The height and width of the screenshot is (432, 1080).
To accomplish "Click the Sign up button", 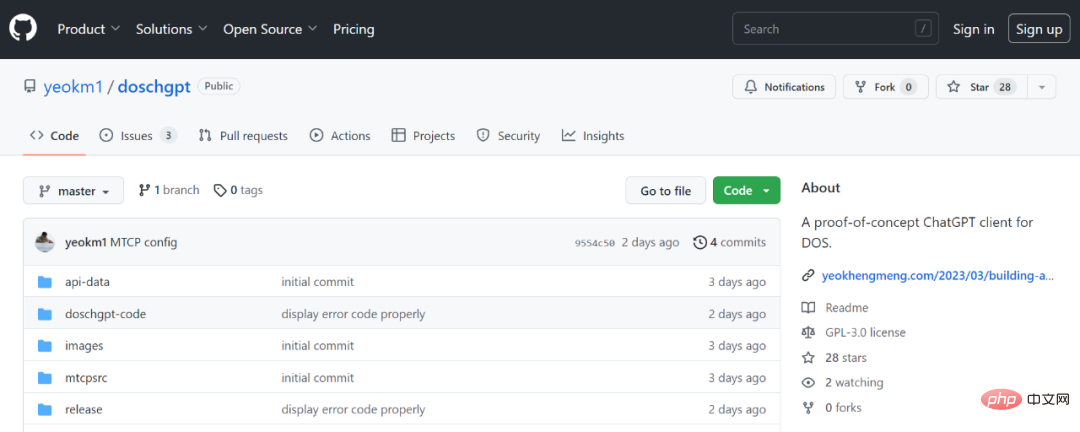I will [1039, 29].
